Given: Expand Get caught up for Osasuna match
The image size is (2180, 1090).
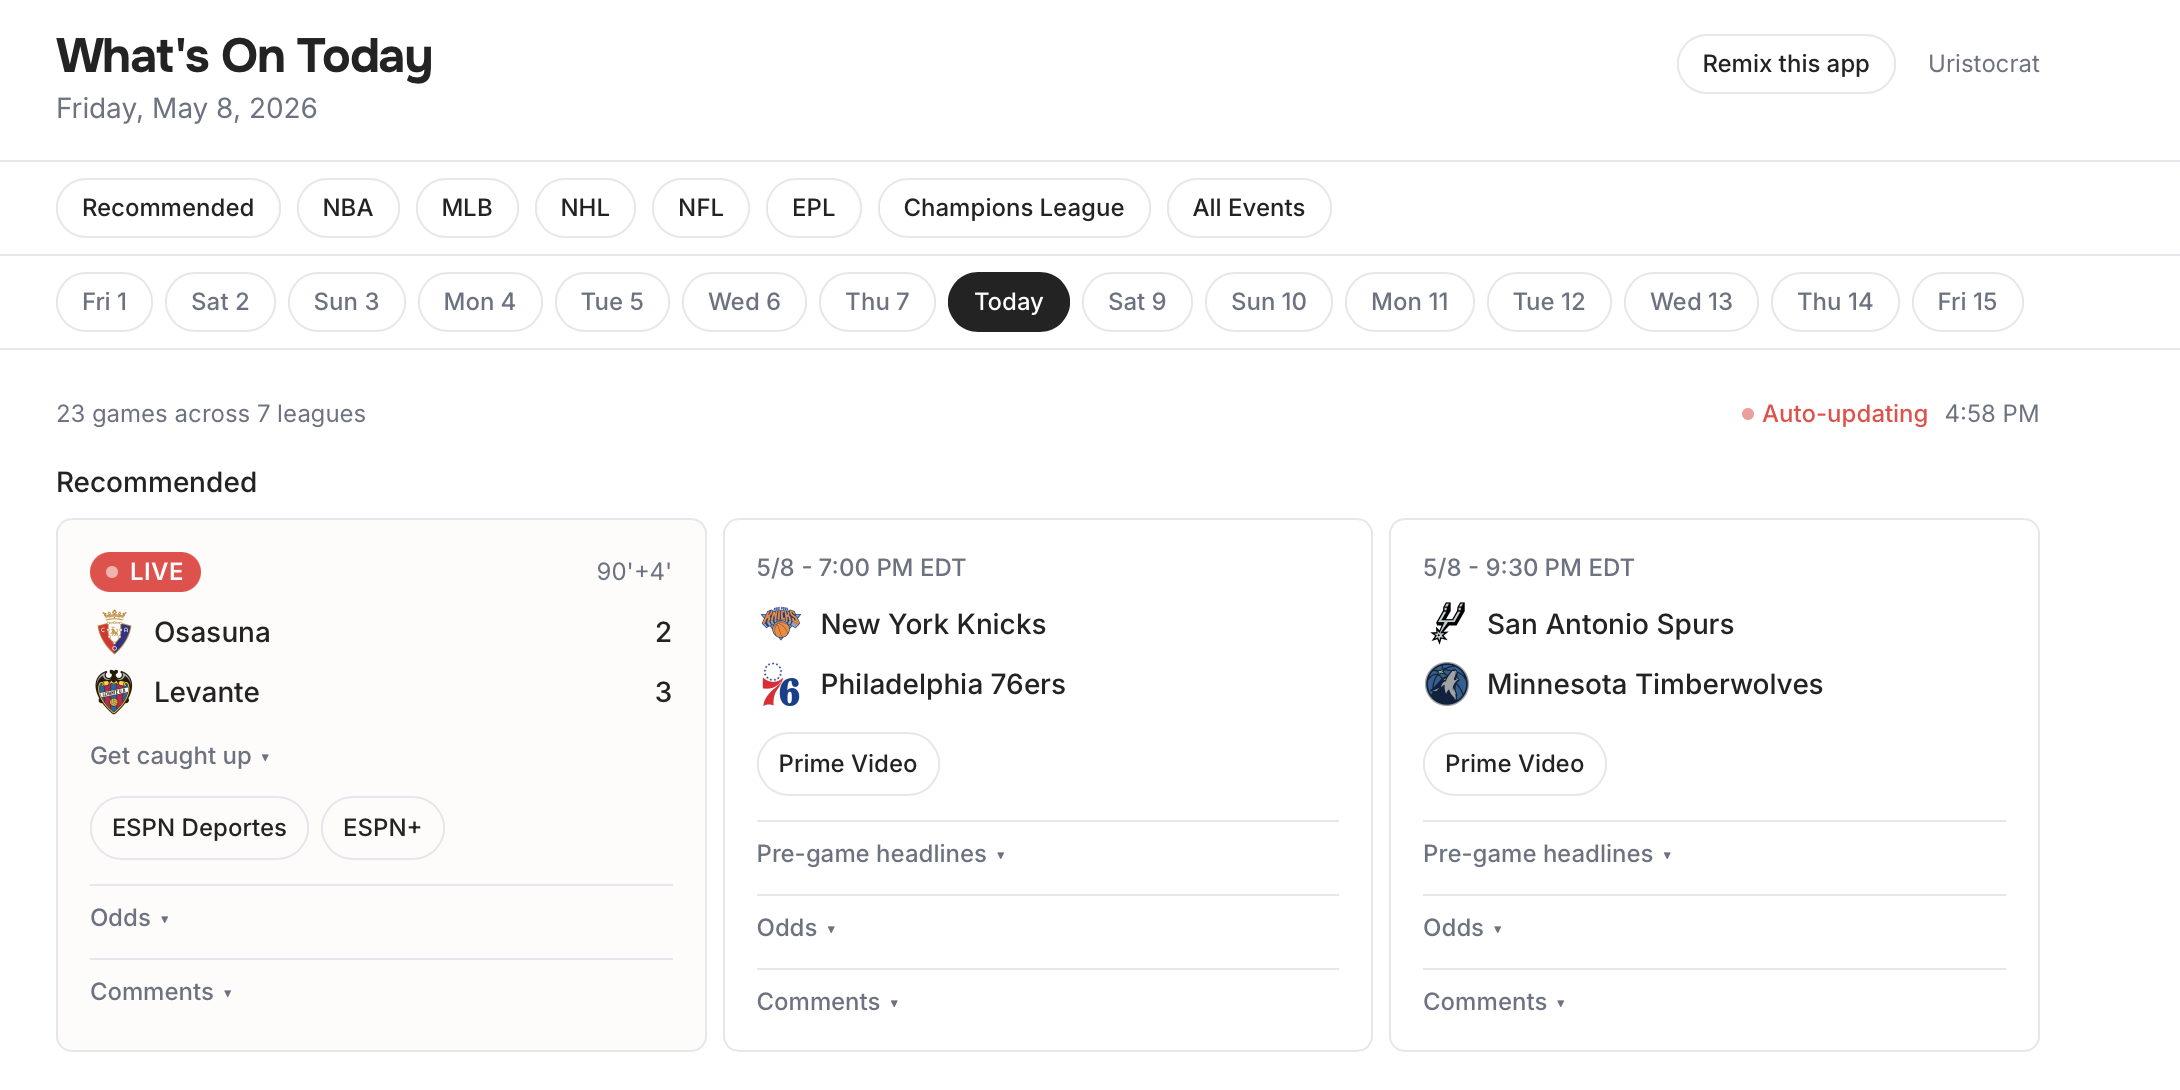Looking at the screenshot, I should coord(180,756).
